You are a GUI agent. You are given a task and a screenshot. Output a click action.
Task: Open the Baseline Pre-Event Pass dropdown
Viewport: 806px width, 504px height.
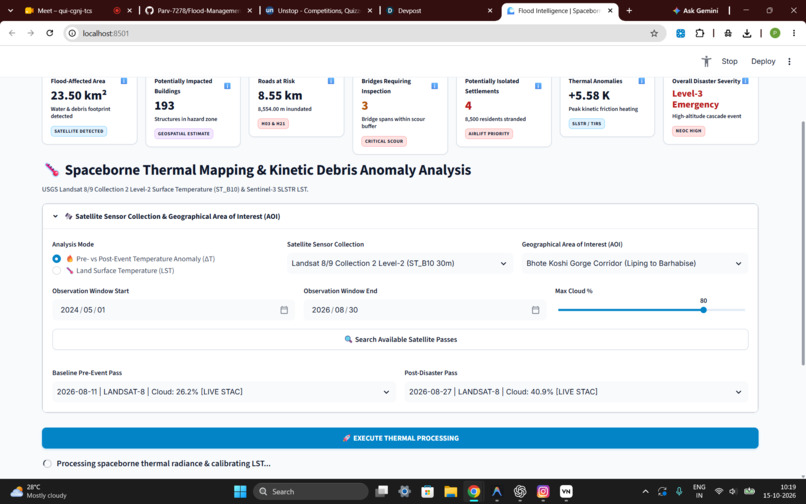coord(224,392)
